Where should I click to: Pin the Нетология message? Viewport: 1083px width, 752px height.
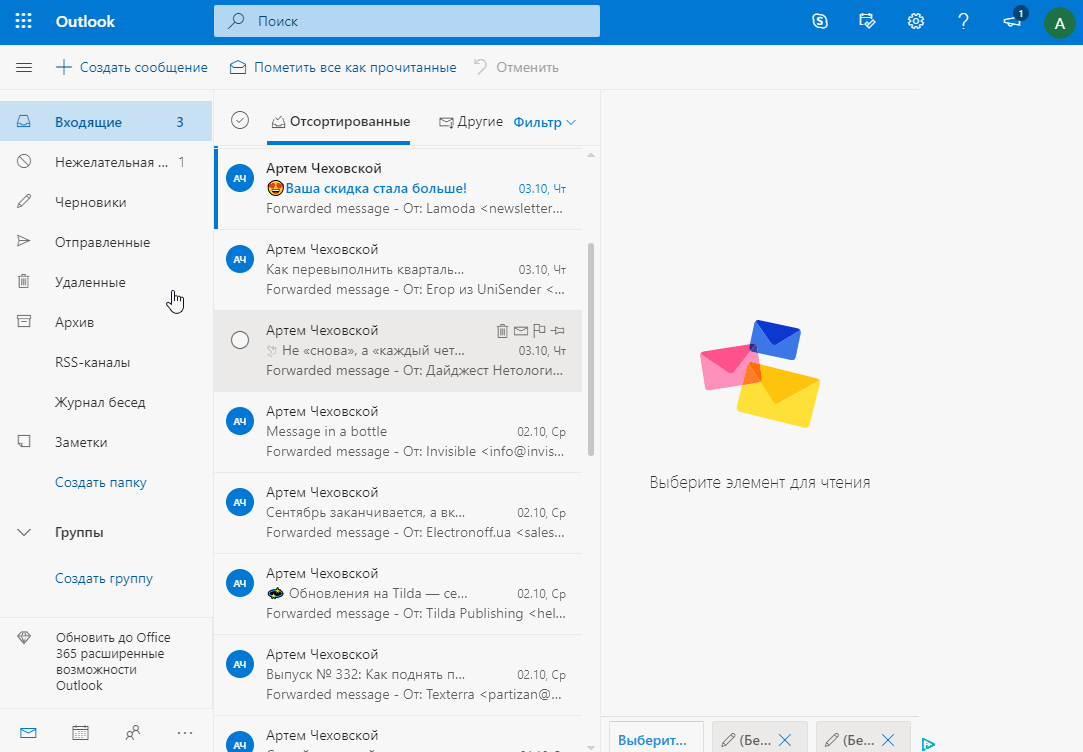tap(558, 331)
